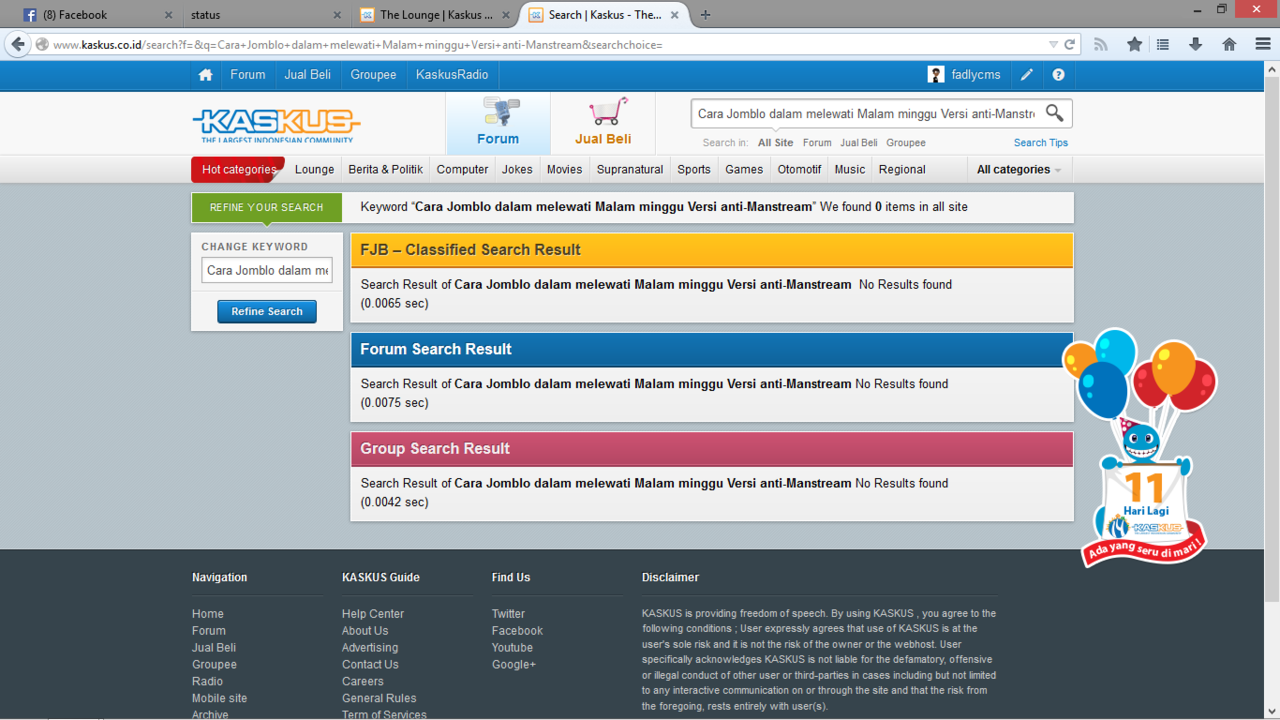Image resolution: width=1280 pixels, height=720 pixels.
Task: Expand the All categories dropdown
Action: [1019, 169]
